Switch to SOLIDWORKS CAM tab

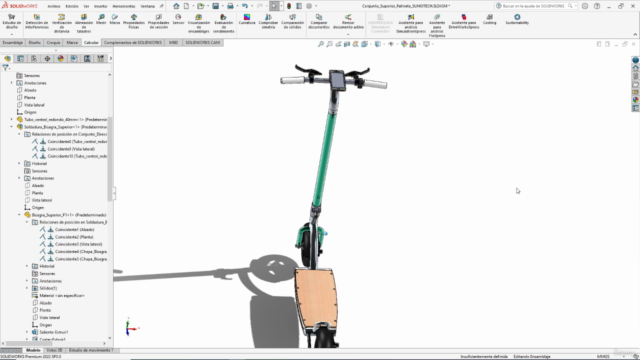pyautogui.click(x=203, y=42)
